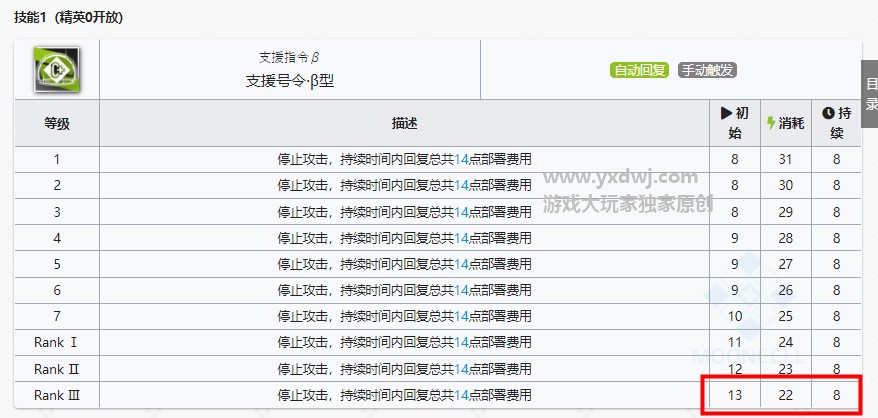Click the clock icon beside 持续
This screenshot has height=418, width=878.
[828, 113]
